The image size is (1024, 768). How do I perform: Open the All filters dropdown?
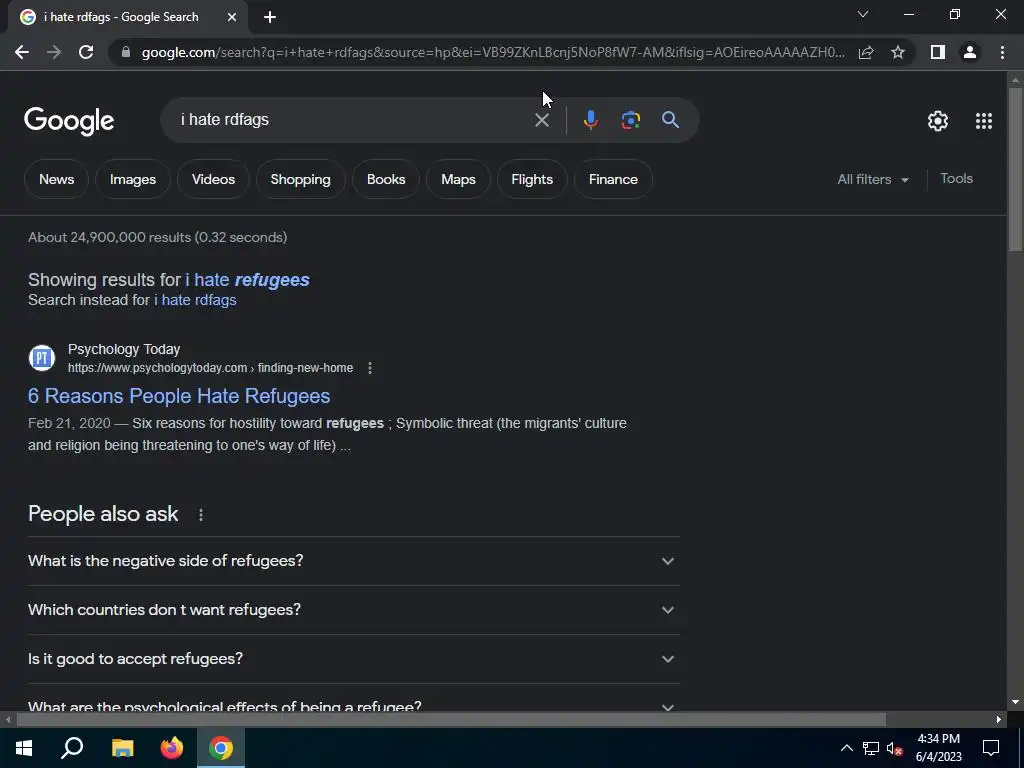[x=872, y=180]
